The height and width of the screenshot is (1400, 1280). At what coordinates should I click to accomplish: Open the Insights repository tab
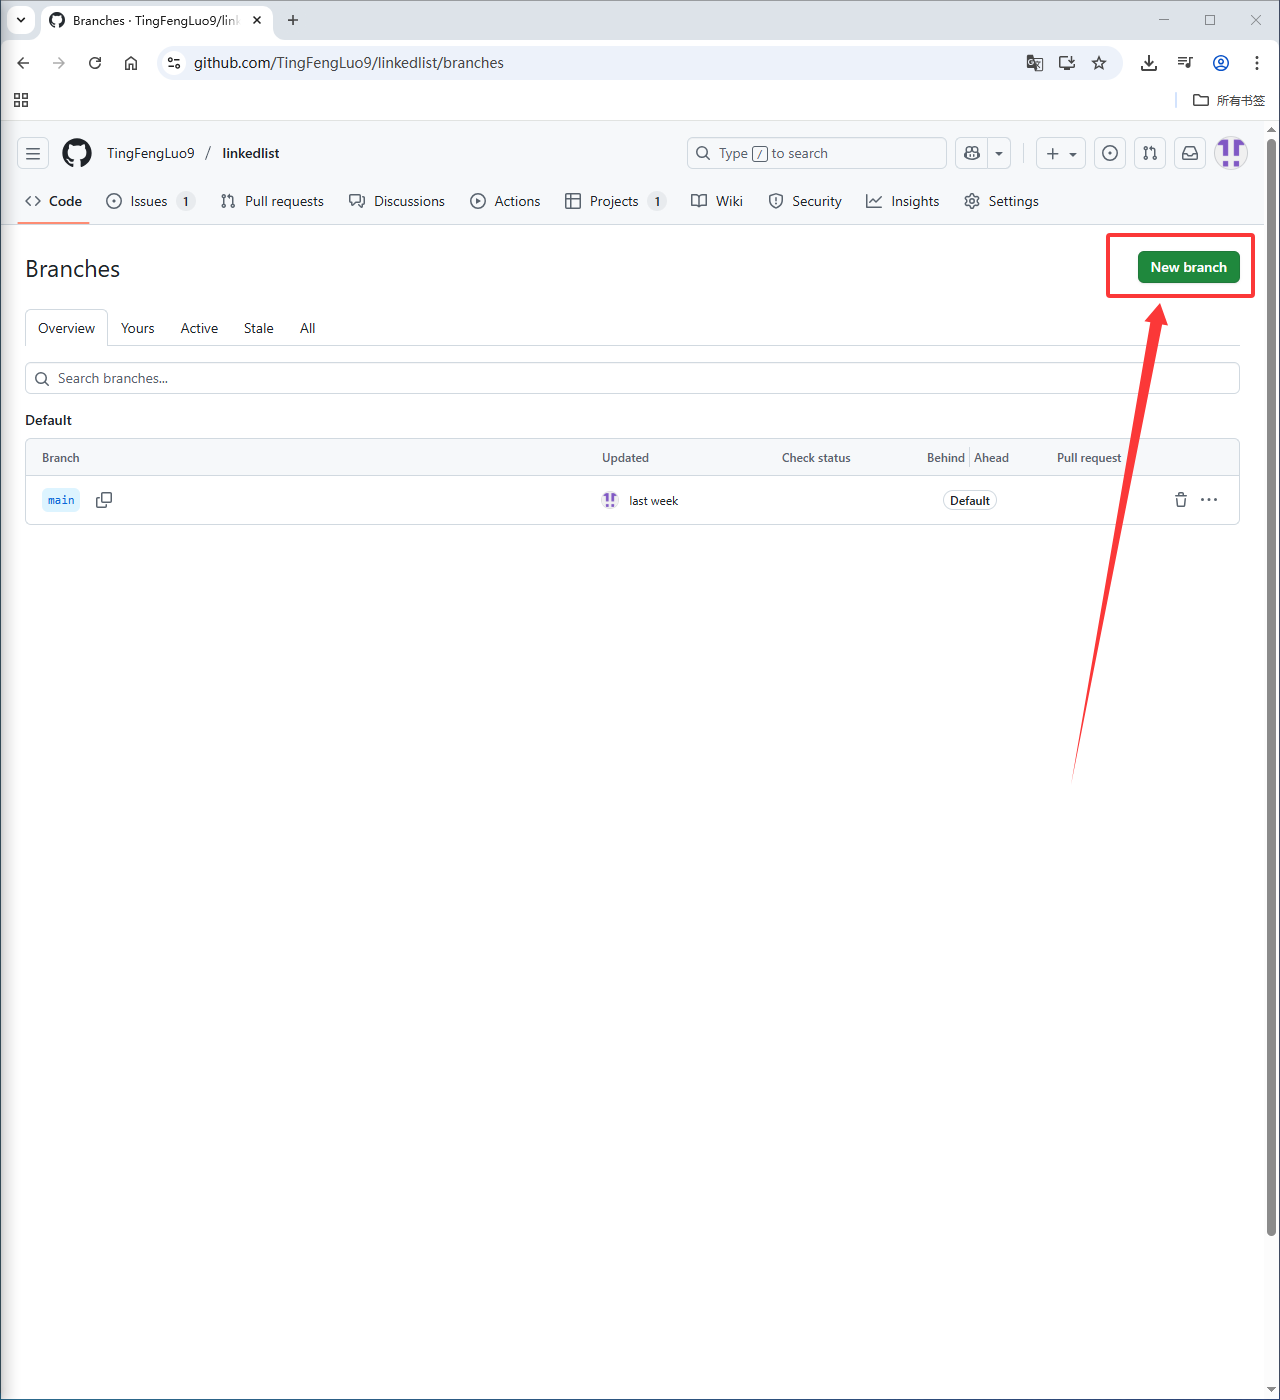click(x=903, y=201)
